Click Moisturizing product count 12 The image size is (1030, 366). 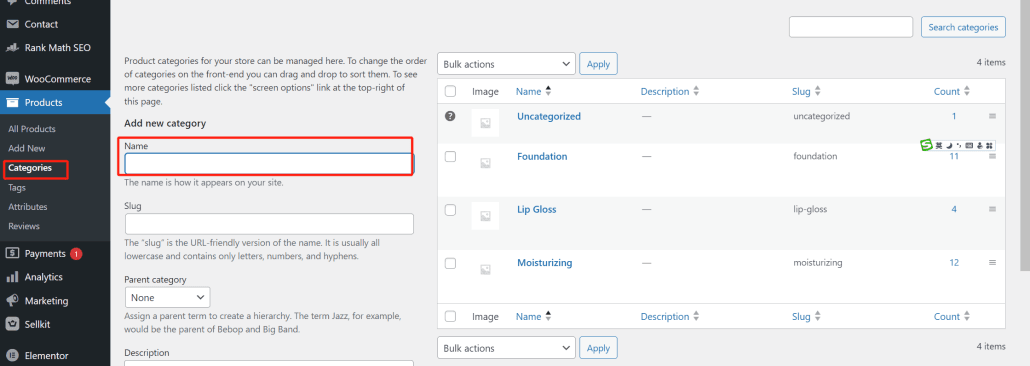(954, 263)
